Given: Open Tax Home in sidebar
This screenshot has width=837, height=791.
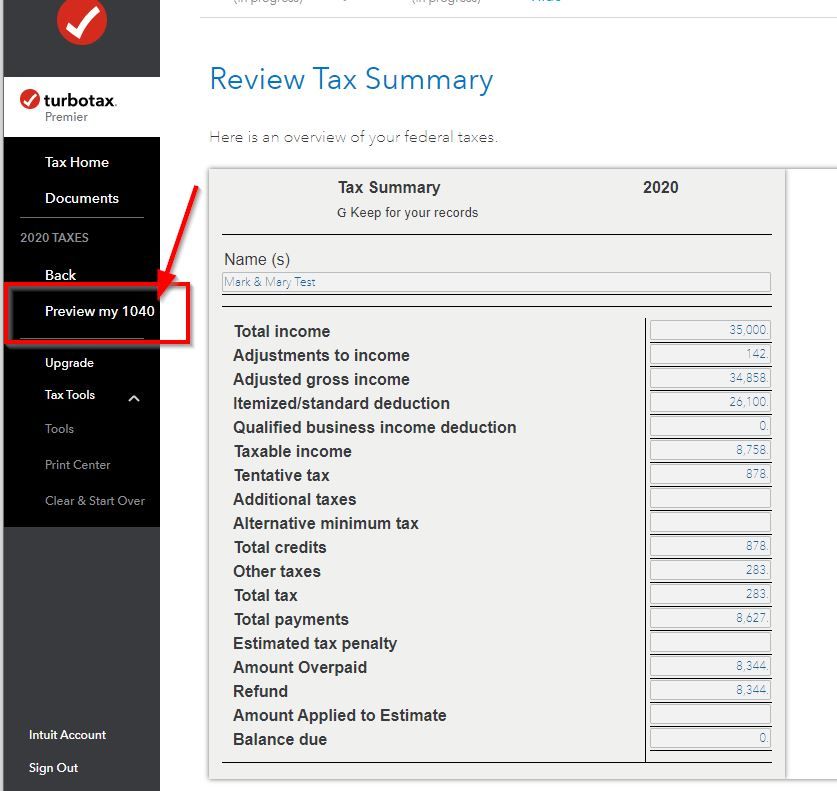Looking at the screenshot, I should 77,162.
